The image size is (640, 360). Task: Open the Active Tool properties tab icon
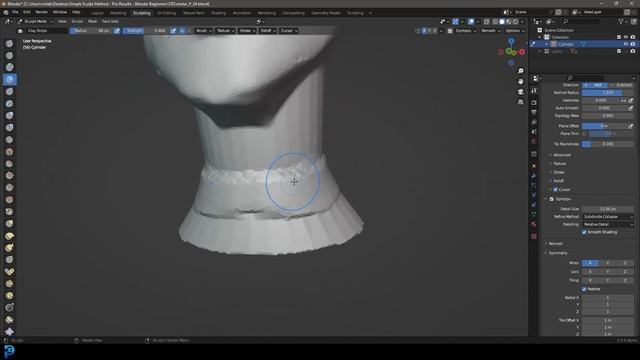[534, 91]
